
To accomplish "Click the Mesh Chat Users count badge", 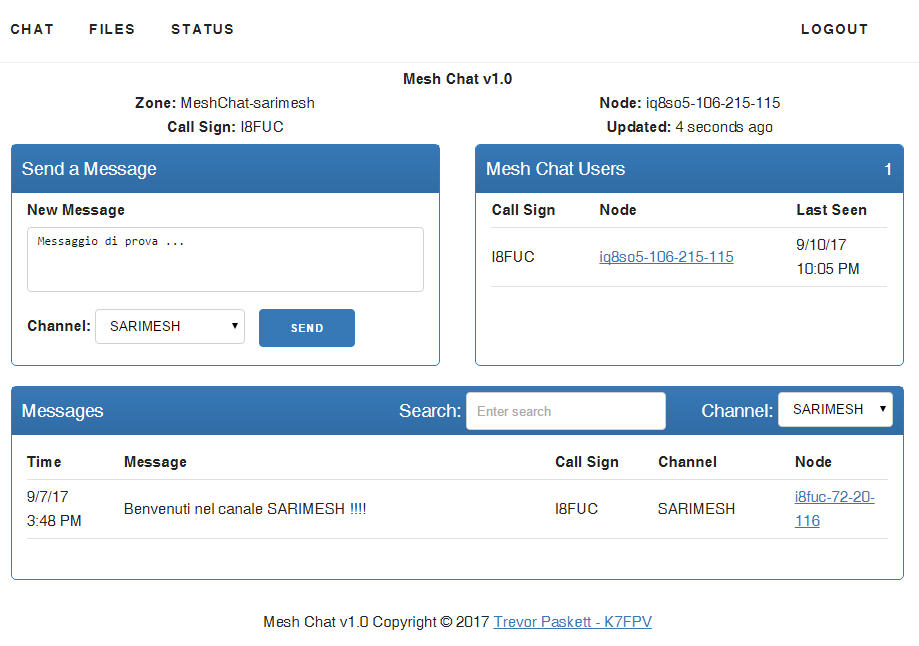I will 888,169.
